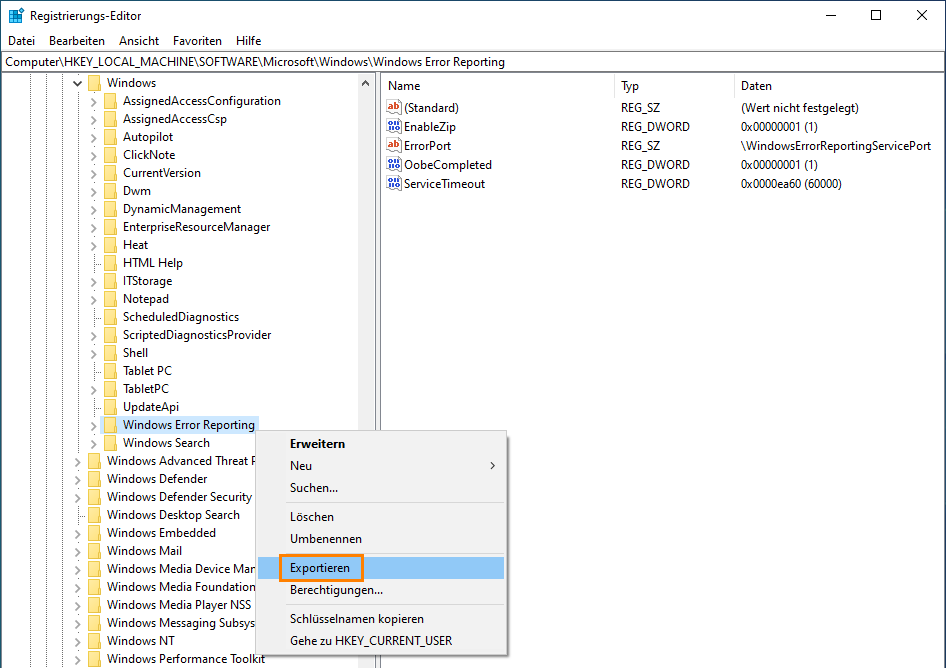
Task: Click the (Standard) value icon
Action: (x=391, y=107)
